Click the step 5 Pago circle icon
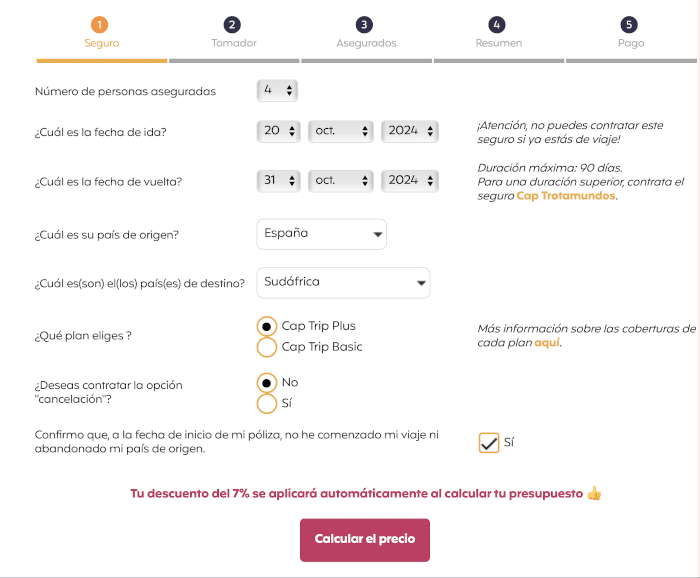700x578 pixels. coord(629,24)
